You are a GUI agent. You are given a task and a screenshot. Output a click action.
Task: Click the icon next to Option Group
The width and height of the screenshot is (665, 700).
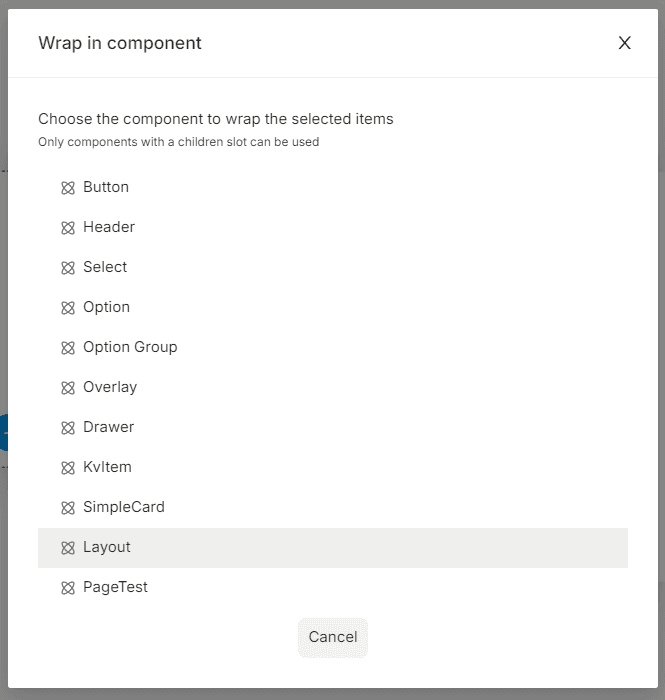pyautogui.click(x=68, y=348)
